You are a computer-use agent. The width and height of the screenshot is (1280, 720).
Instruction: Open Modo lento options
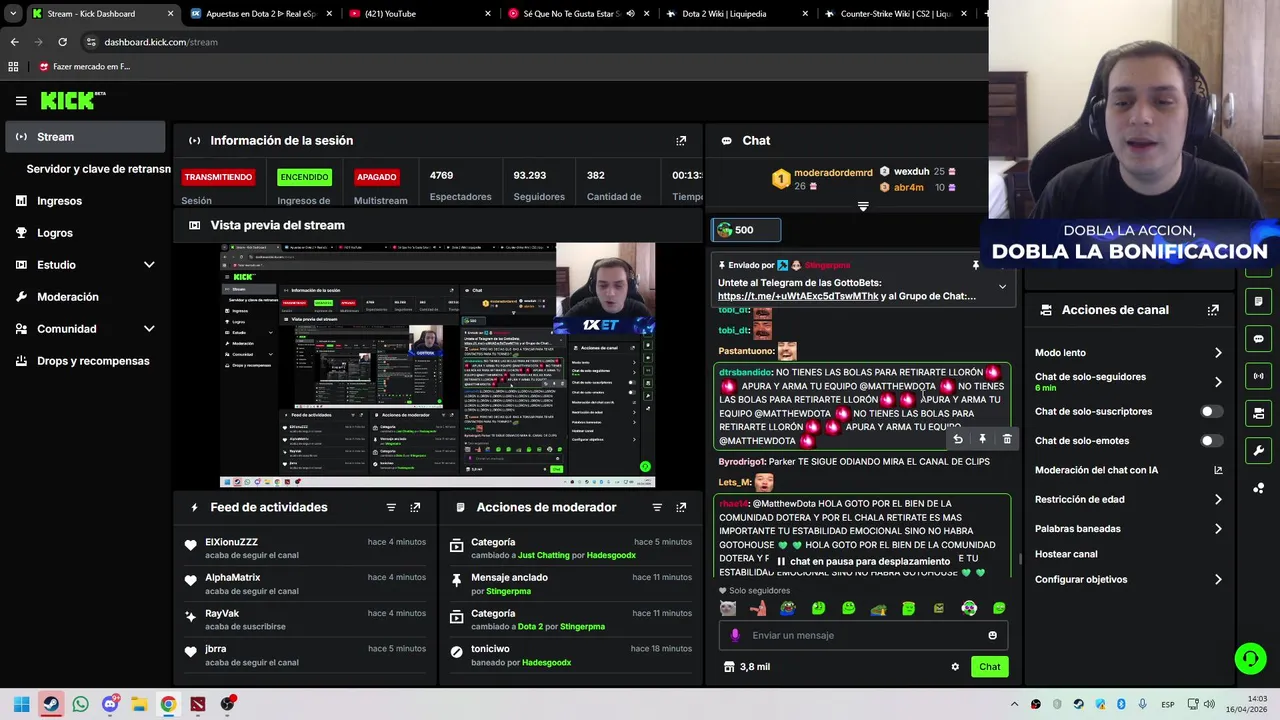1128,353
